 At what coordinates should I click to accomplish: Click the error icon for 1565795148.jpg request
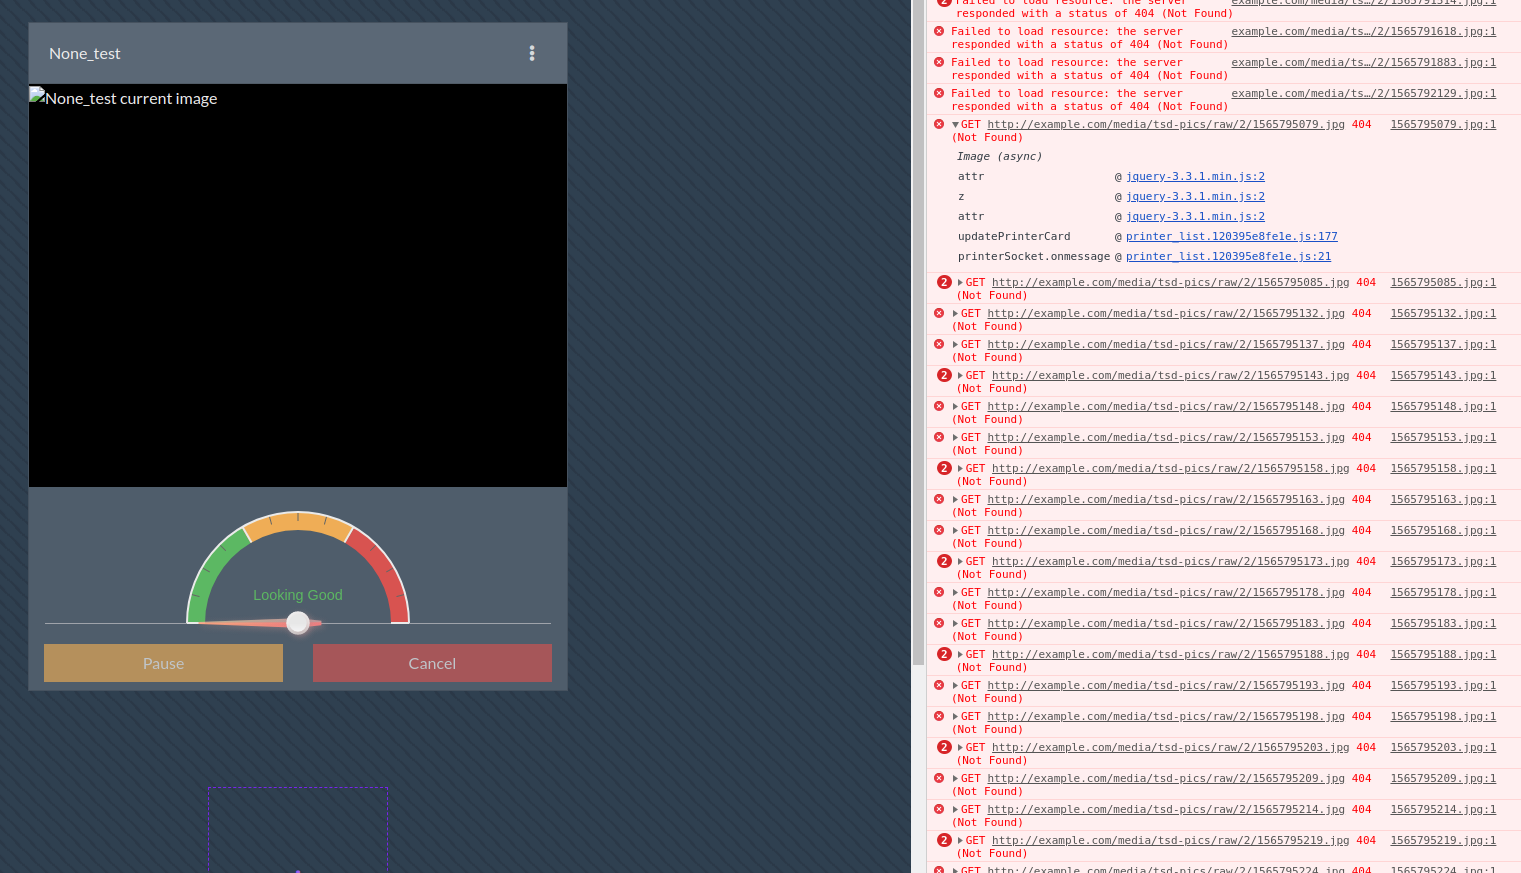tap(939, 406)
